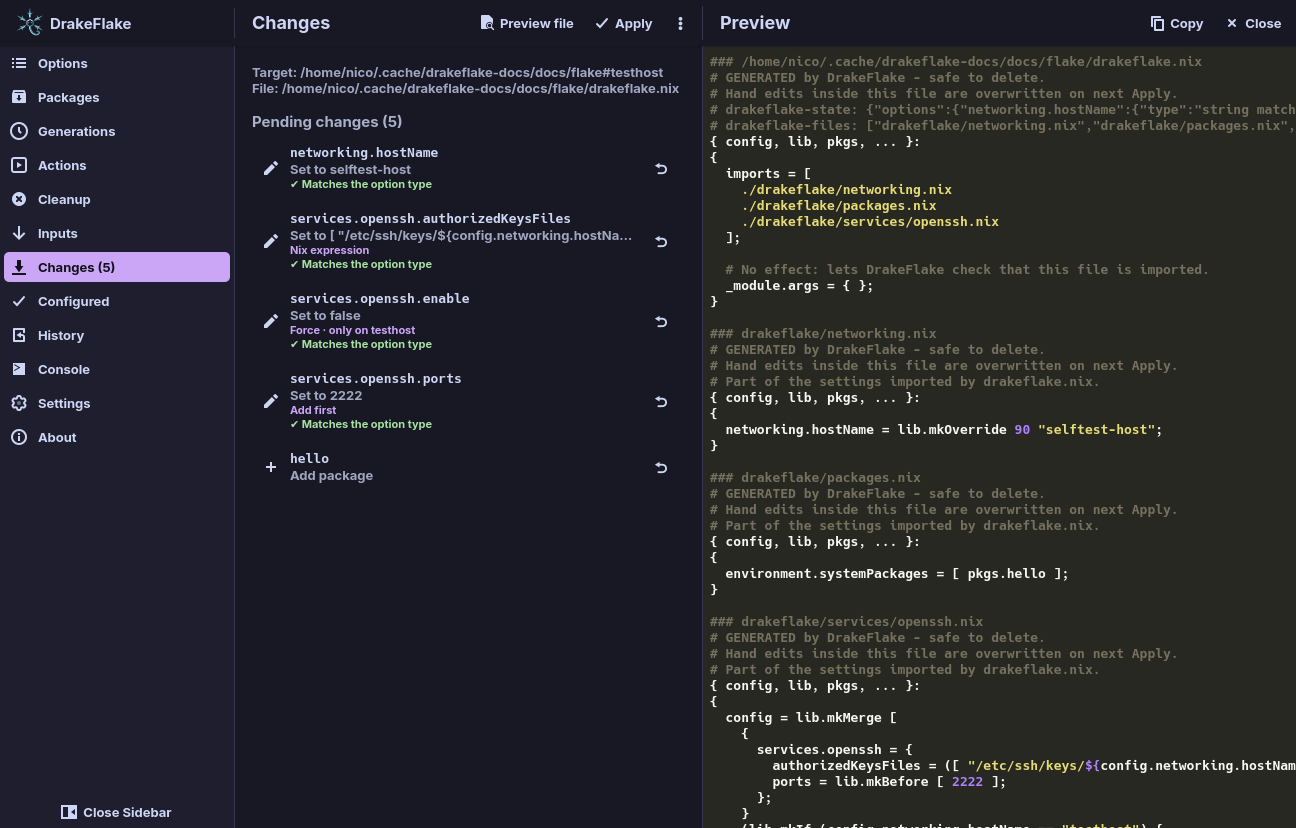1296x828 pixels.
Task: Open the Packages sidebar item
Action: pyautogui.click(x=117, y=97)
